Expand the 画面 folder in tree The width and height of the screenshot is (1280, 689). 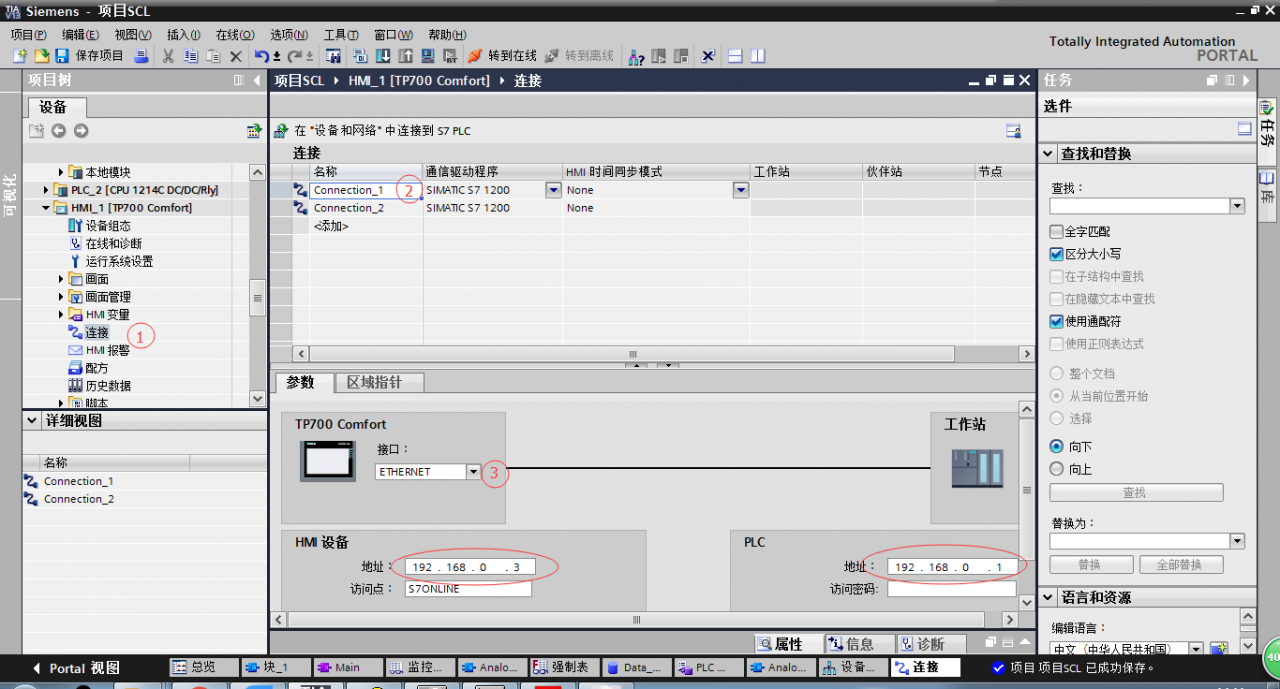(x=61, y=279)
